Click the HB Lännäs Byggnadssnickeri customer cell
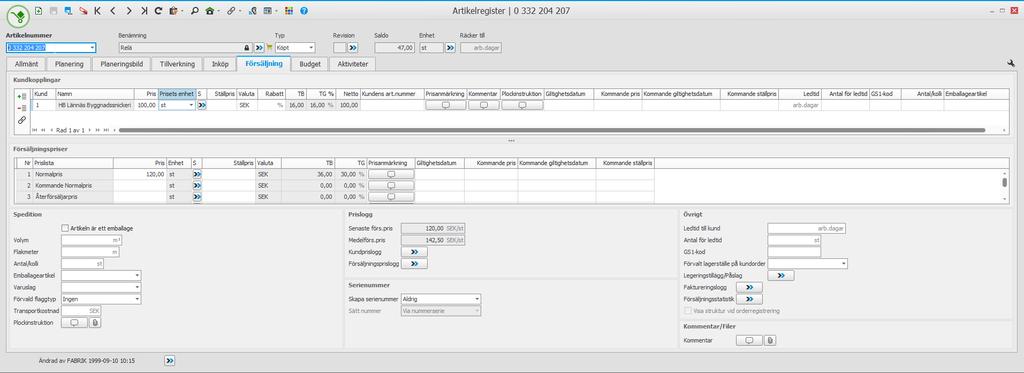This screenshot has height=373, width=1024. pyautogui.click(x=95, y=105)
